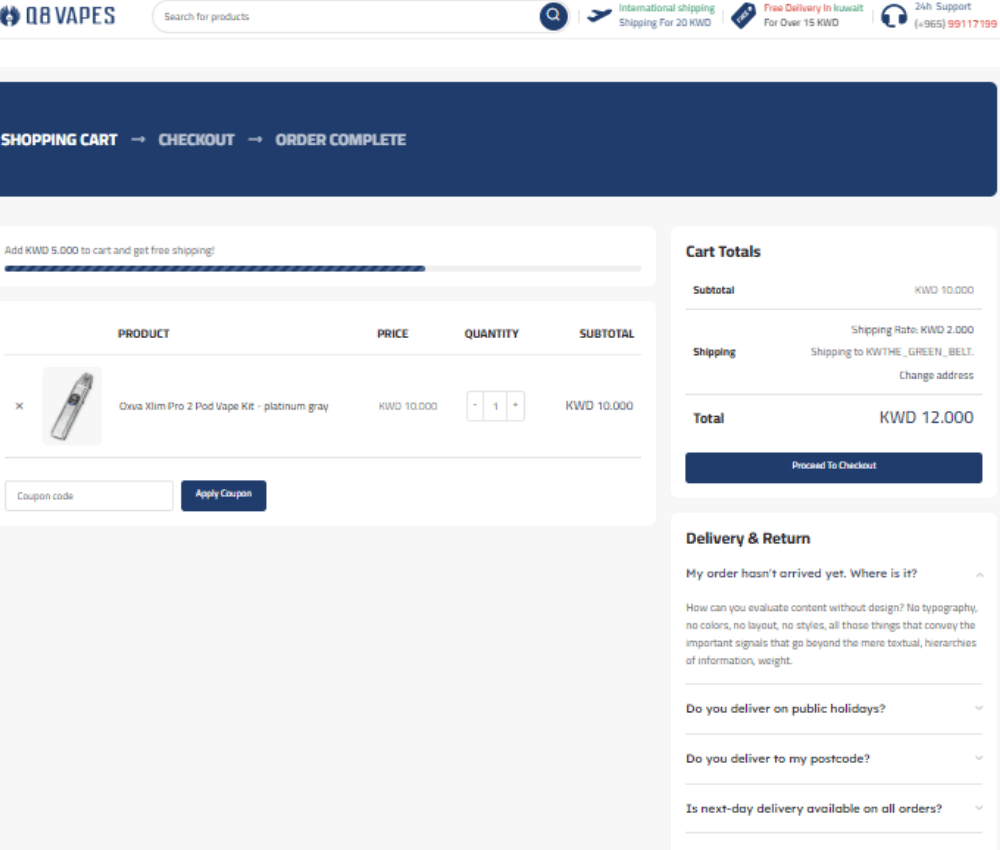1000x850 pixels.
Task: Click the Delivery & Return heading
Action: click(x=747, y=538)
